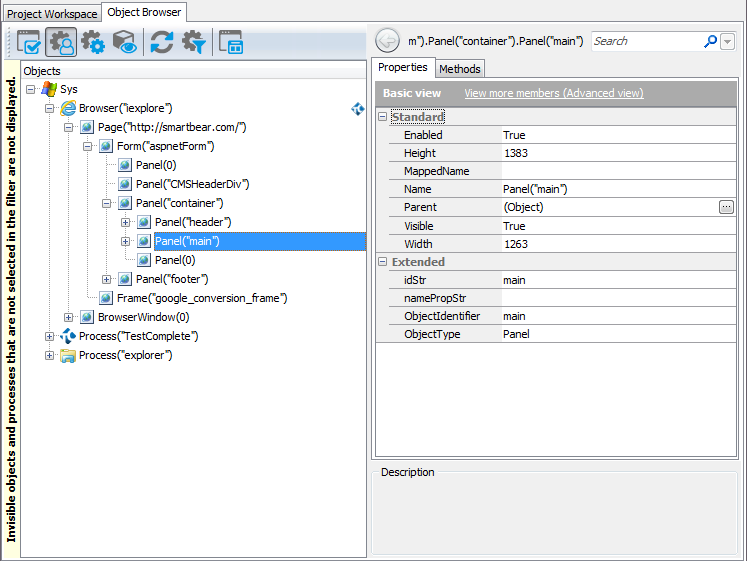Expand the Panel("header") tree node
This screenshot has width=747, height=561.
tap(125, 222)
